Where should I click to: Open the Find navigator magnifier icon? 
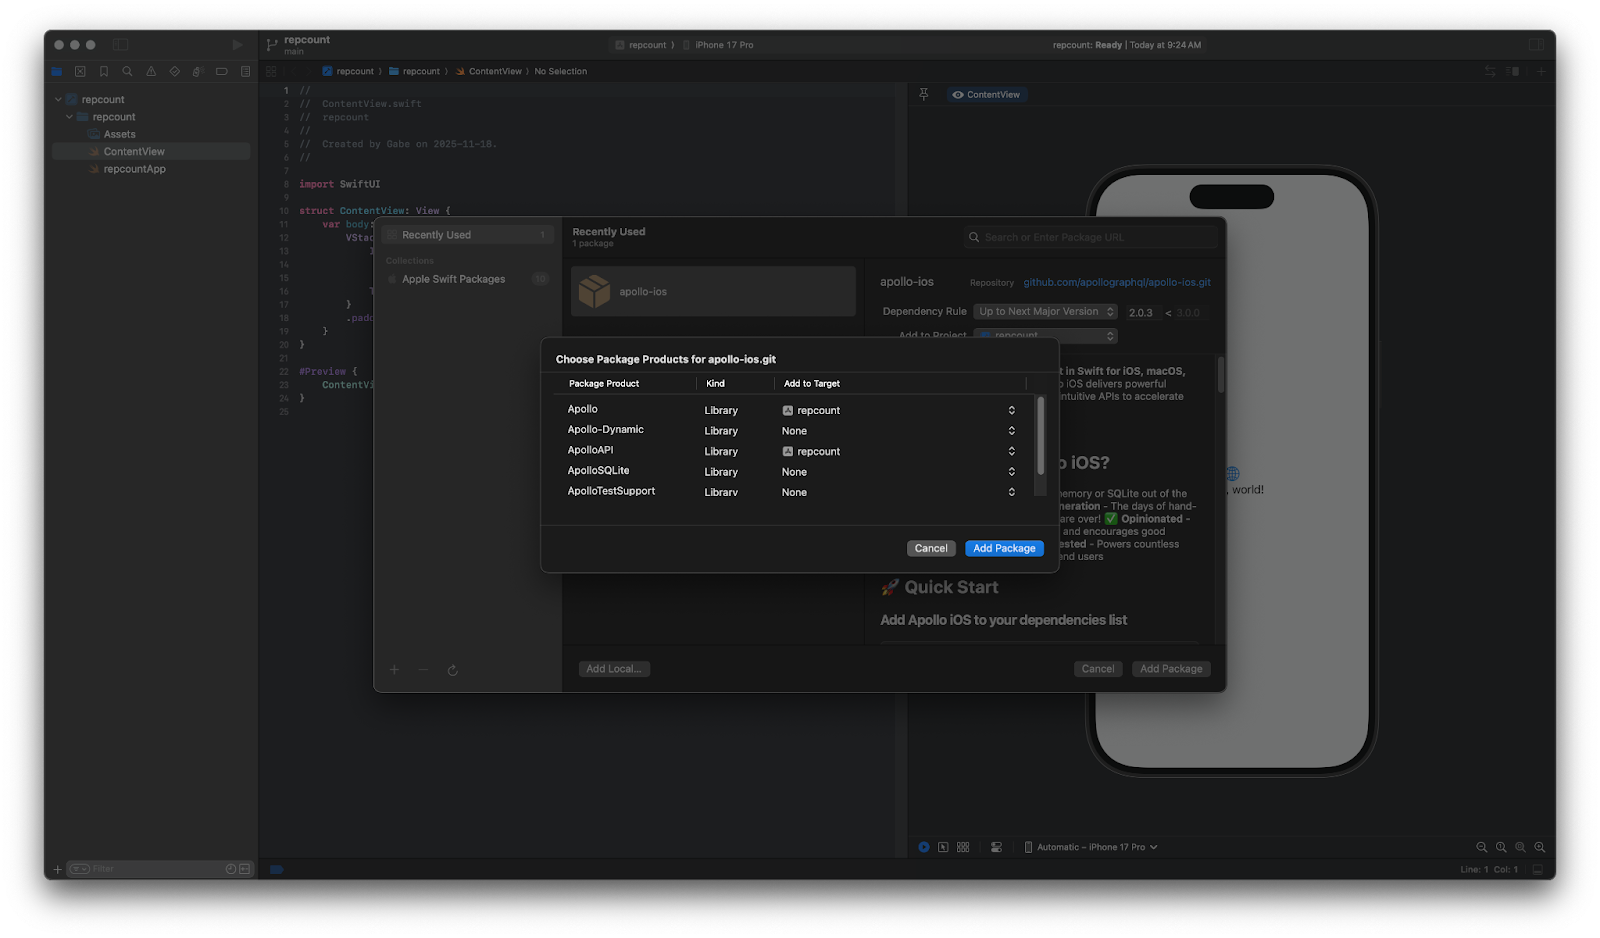[x=127, y=71]
